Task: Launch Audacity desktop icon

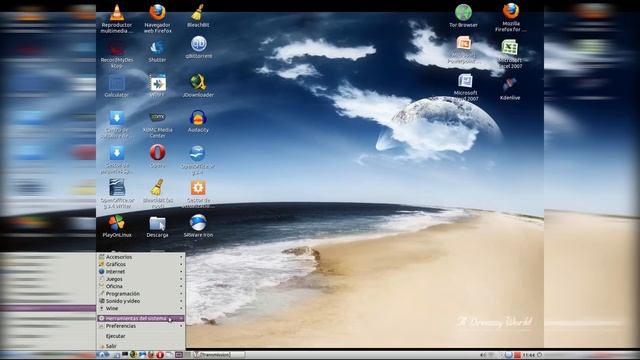Action: pyautogui.click(x=198, y=118)
